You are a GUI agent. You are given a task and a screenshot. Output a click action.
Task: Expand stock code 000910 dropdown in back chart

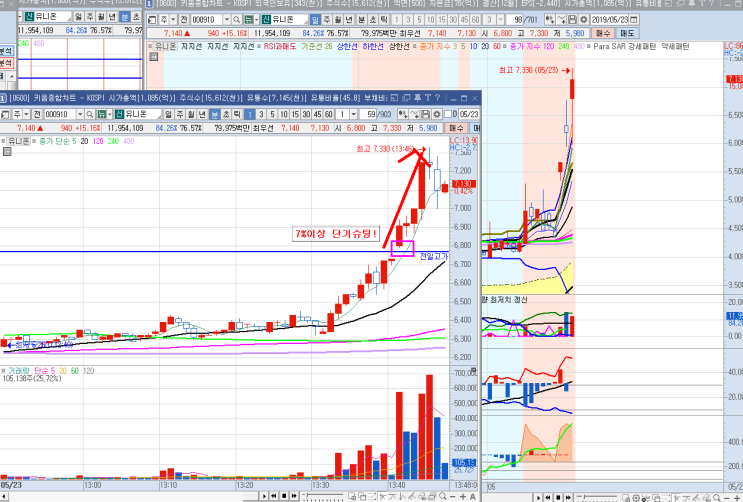(x=227, y=20)
